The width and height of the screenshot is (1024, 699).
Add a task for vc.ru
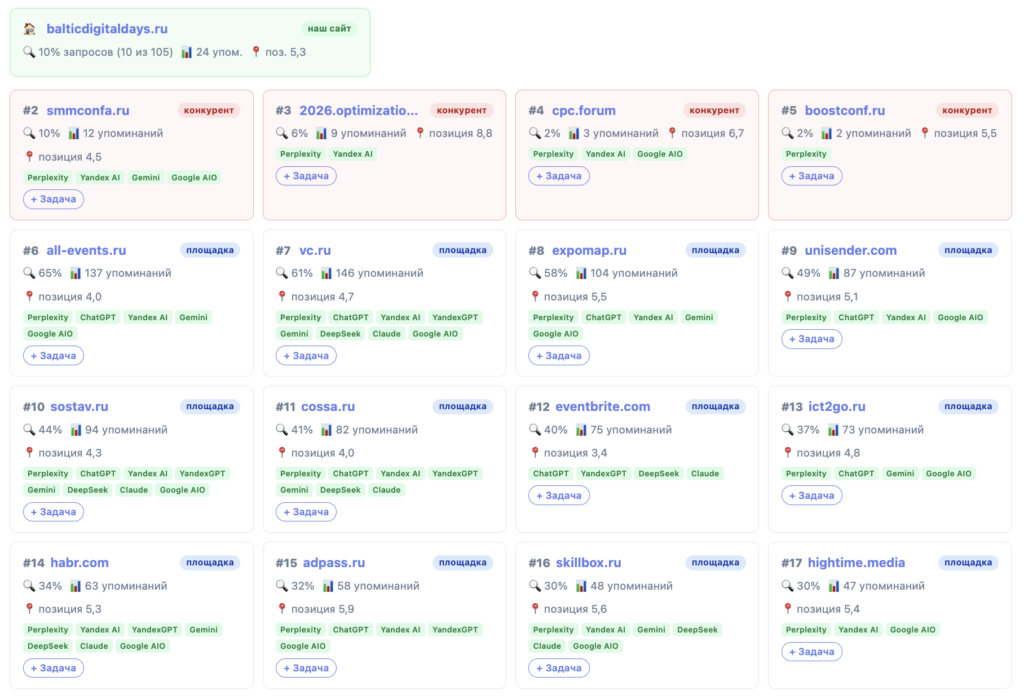tap(306, 355)
